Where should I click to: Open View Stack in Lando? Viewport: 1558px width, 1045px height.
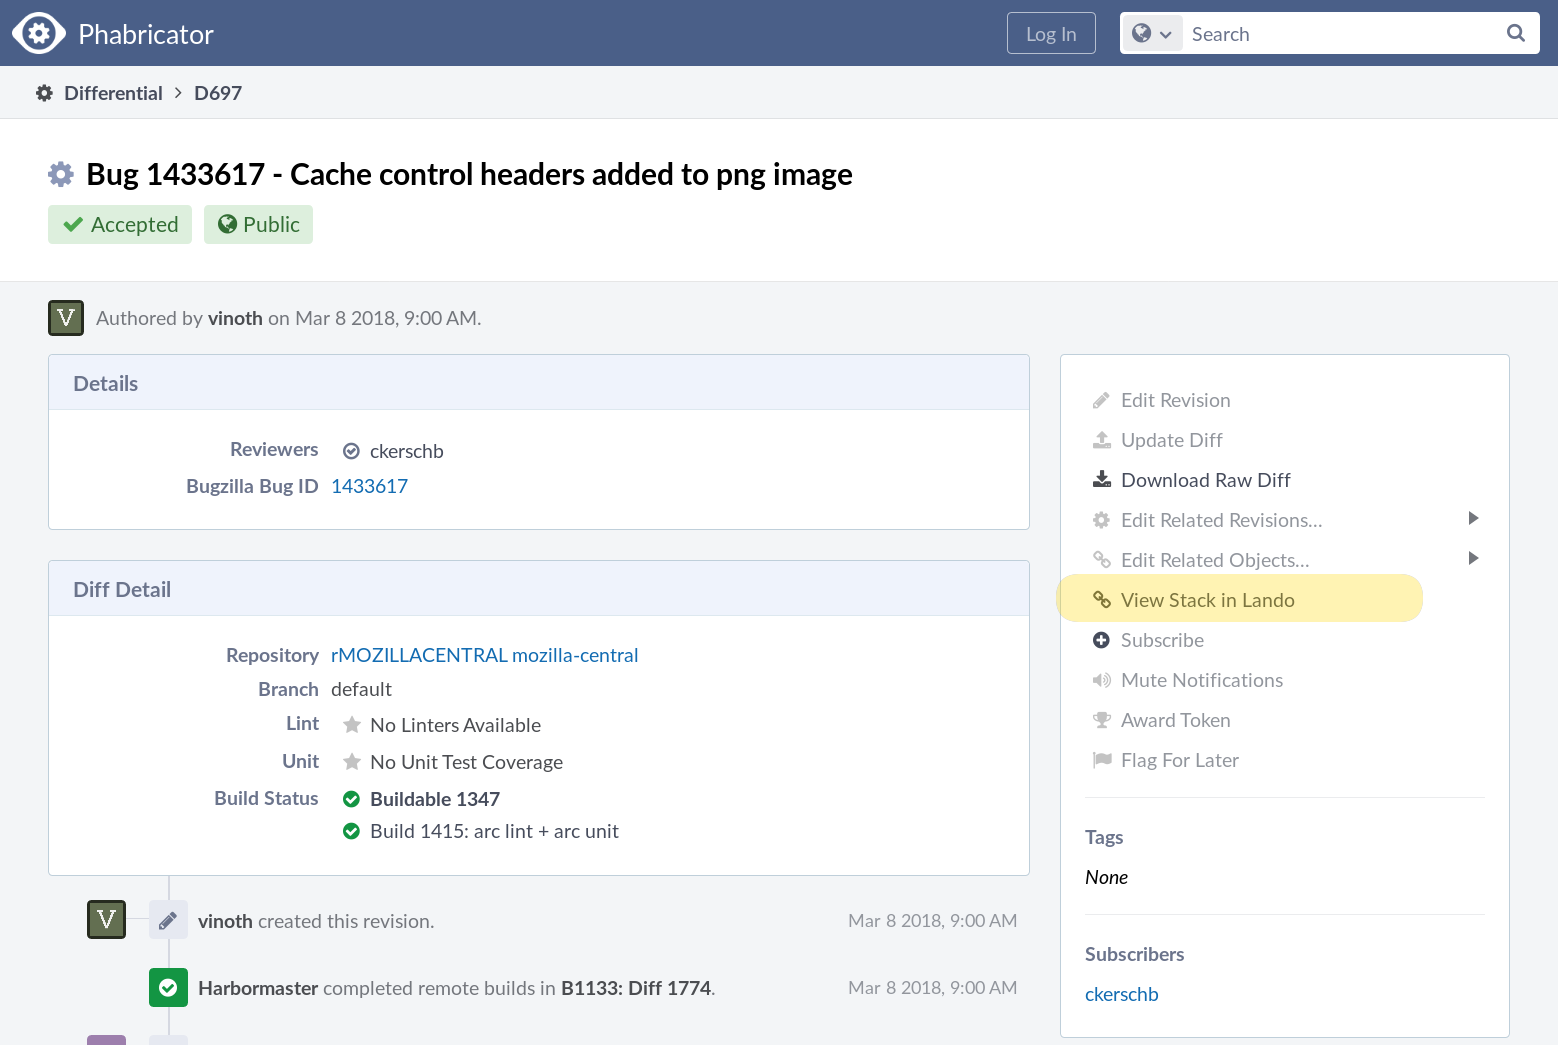(1208, 600)
